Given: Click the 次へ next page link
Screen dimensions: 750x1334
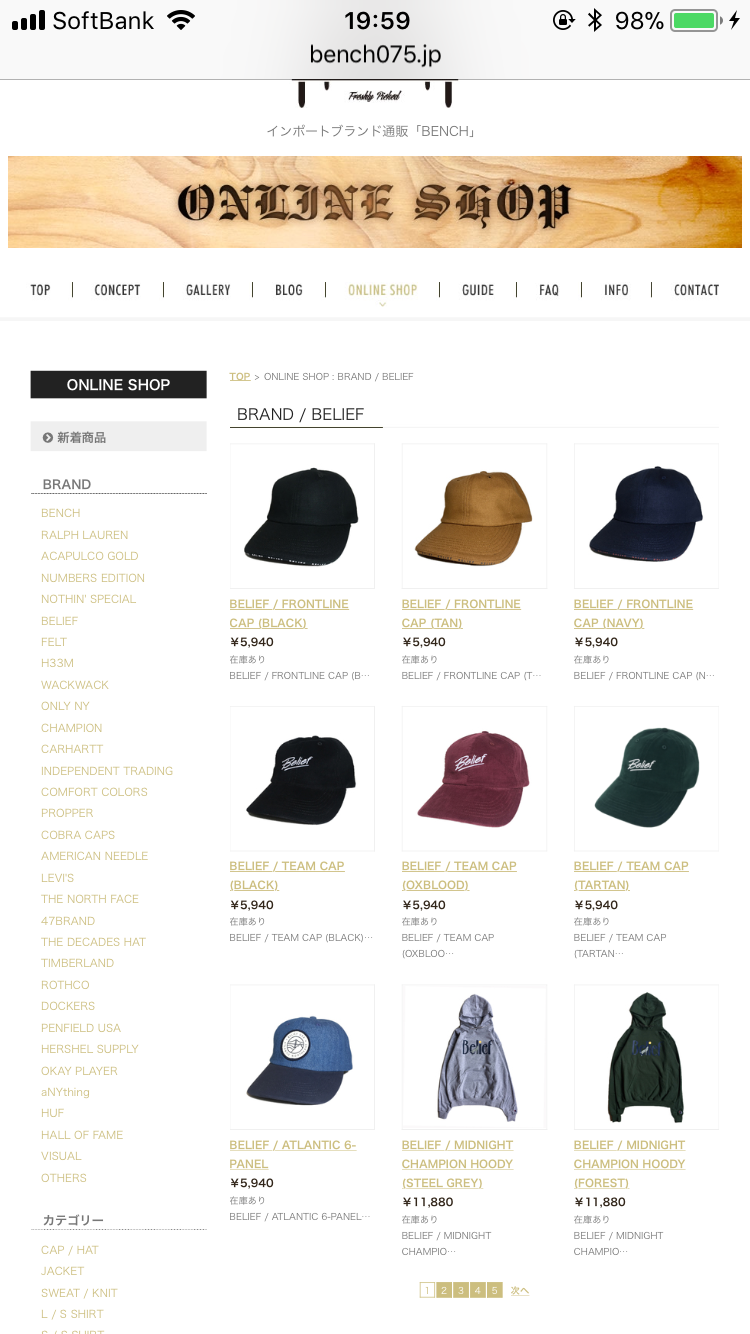Looking at the screenshot, I should click(x=520, y=1290).
